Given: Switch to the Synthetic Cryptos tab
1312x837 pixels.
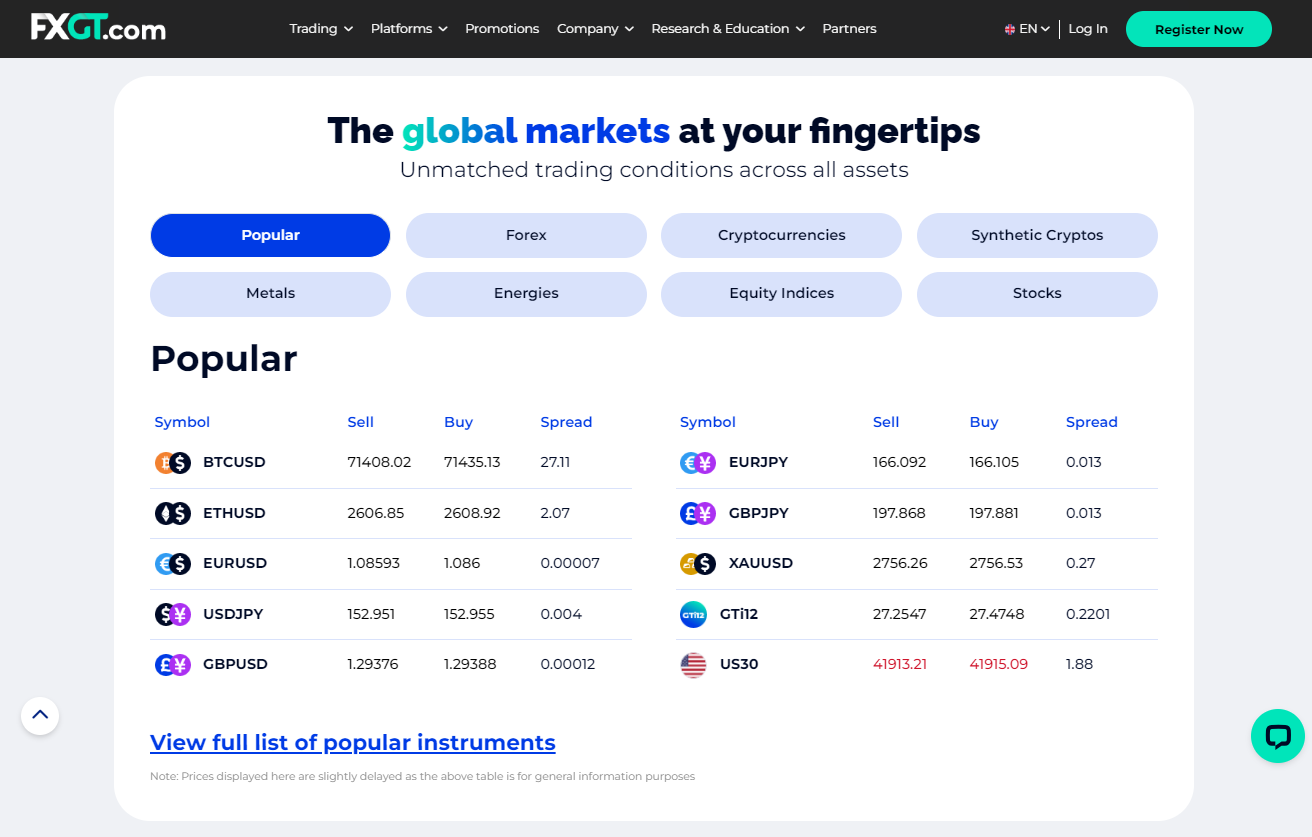Looking at the screenshot, I should coord(1037,235).
